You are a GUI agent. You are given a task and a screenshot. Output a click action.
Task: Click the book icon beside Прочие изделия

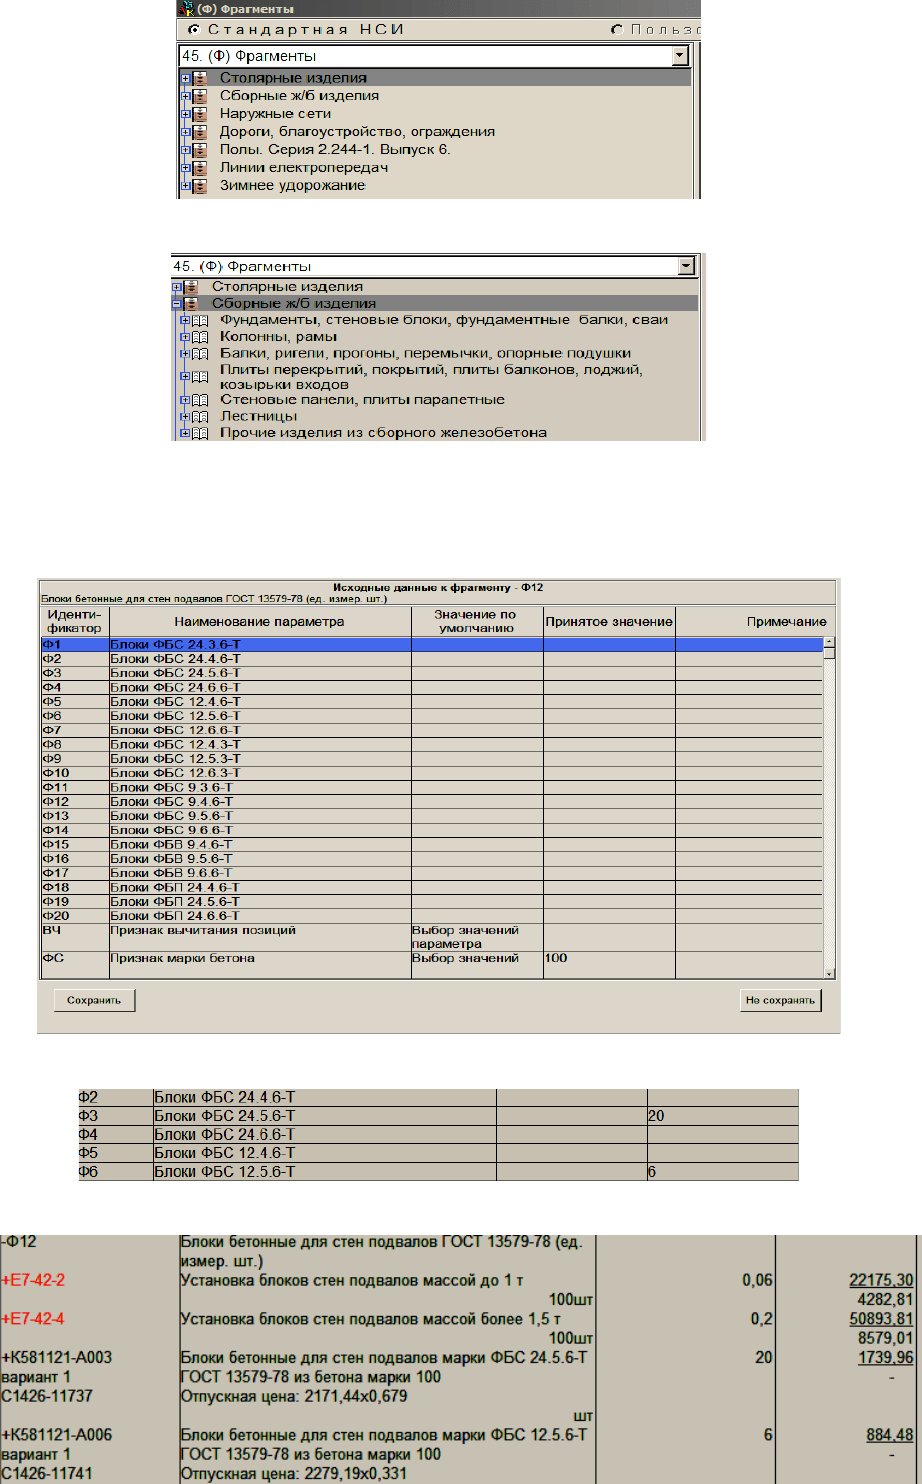[200, 434]
